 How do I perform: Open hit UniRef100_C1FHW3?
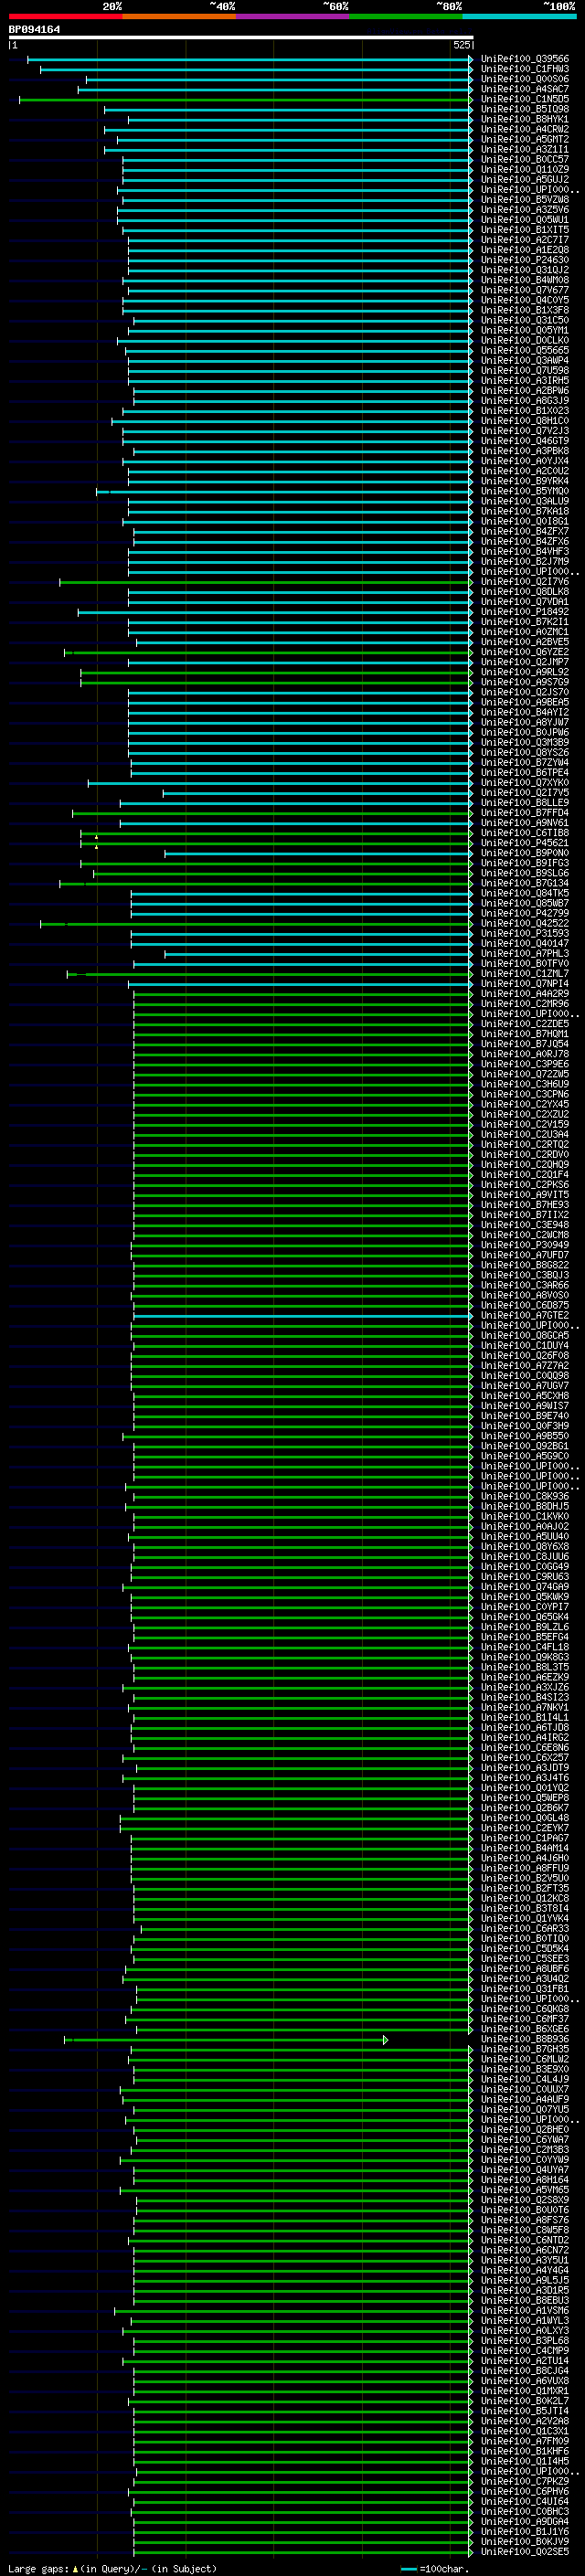tap(525, 69)
